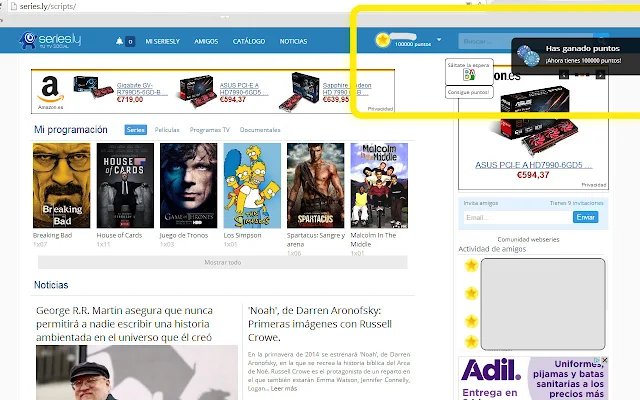Image resolution: width=640 pixels, height=400 pixels.
Task: Click the fourth star in friends activity
Action: pos(471,341)
